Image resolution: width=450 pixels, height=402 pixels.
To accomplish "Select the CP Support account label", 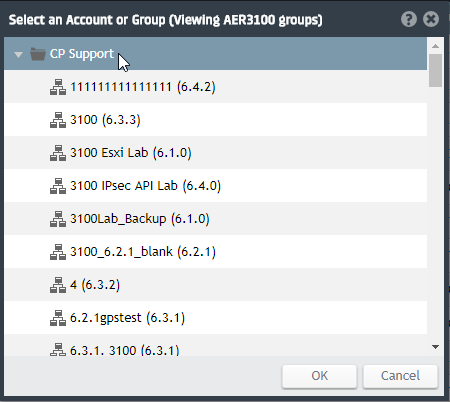I will pos(82,54).
